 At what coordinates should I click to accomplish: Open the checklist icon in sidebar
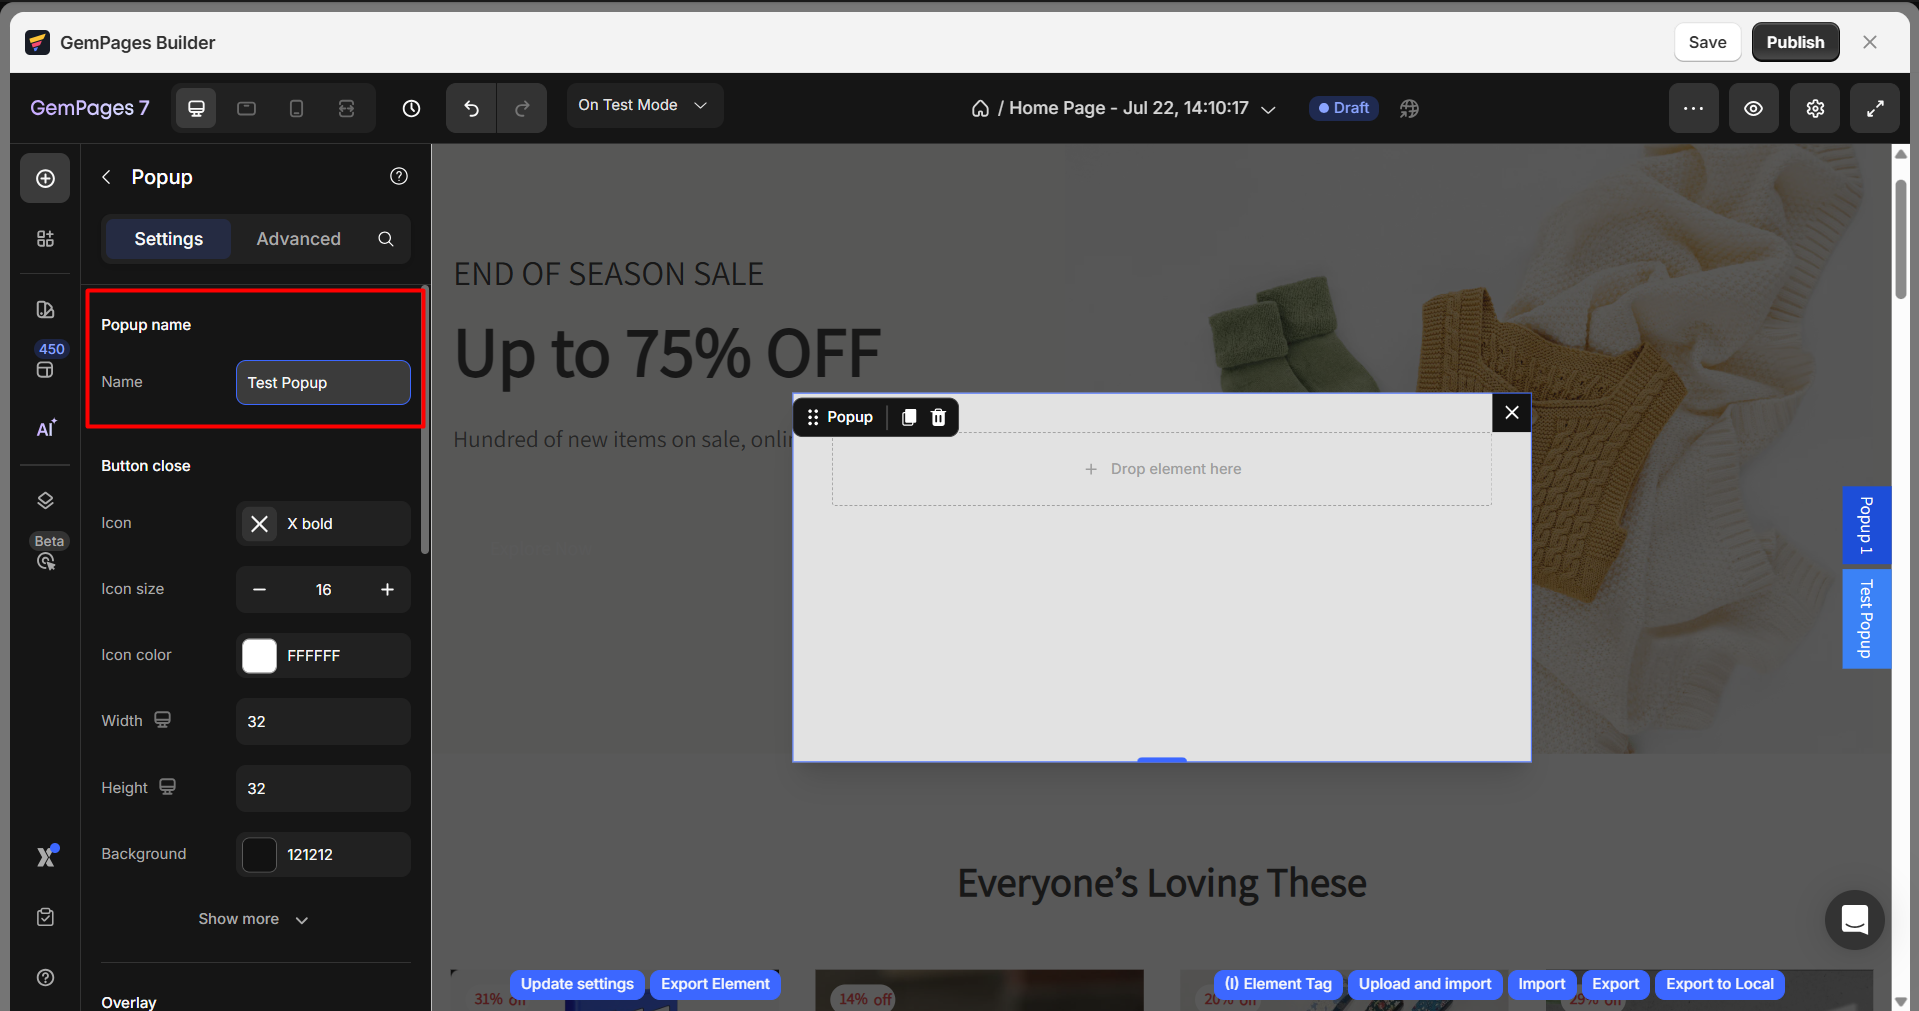45,917
